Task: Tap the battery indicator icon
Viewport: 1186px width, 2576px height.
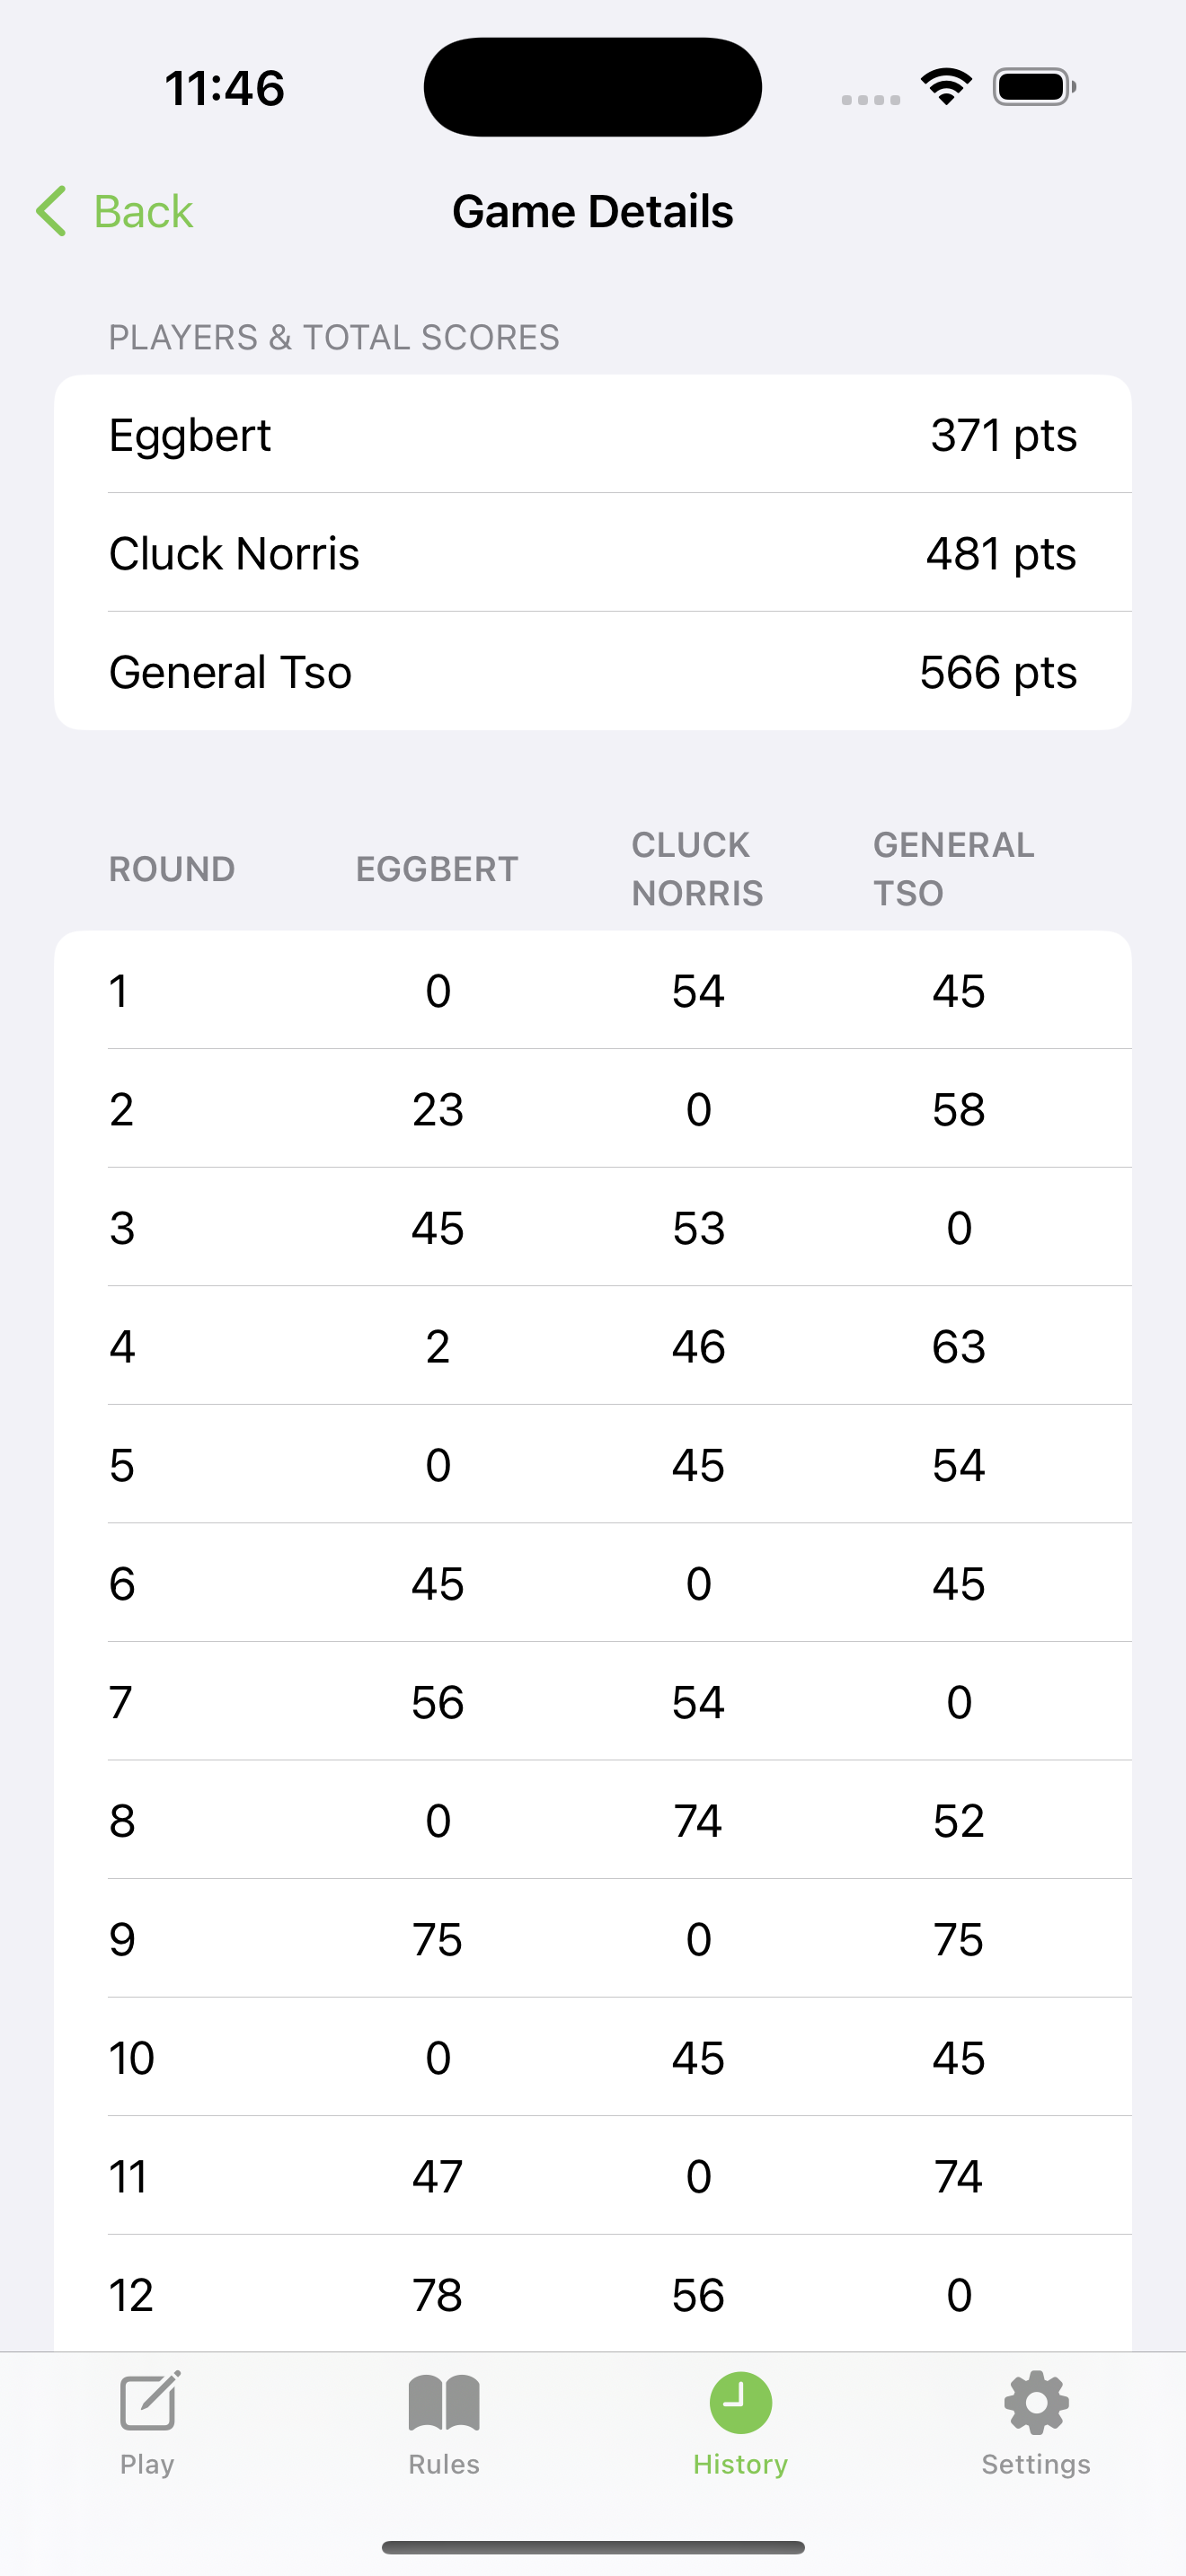Action: pos(1034,87)
